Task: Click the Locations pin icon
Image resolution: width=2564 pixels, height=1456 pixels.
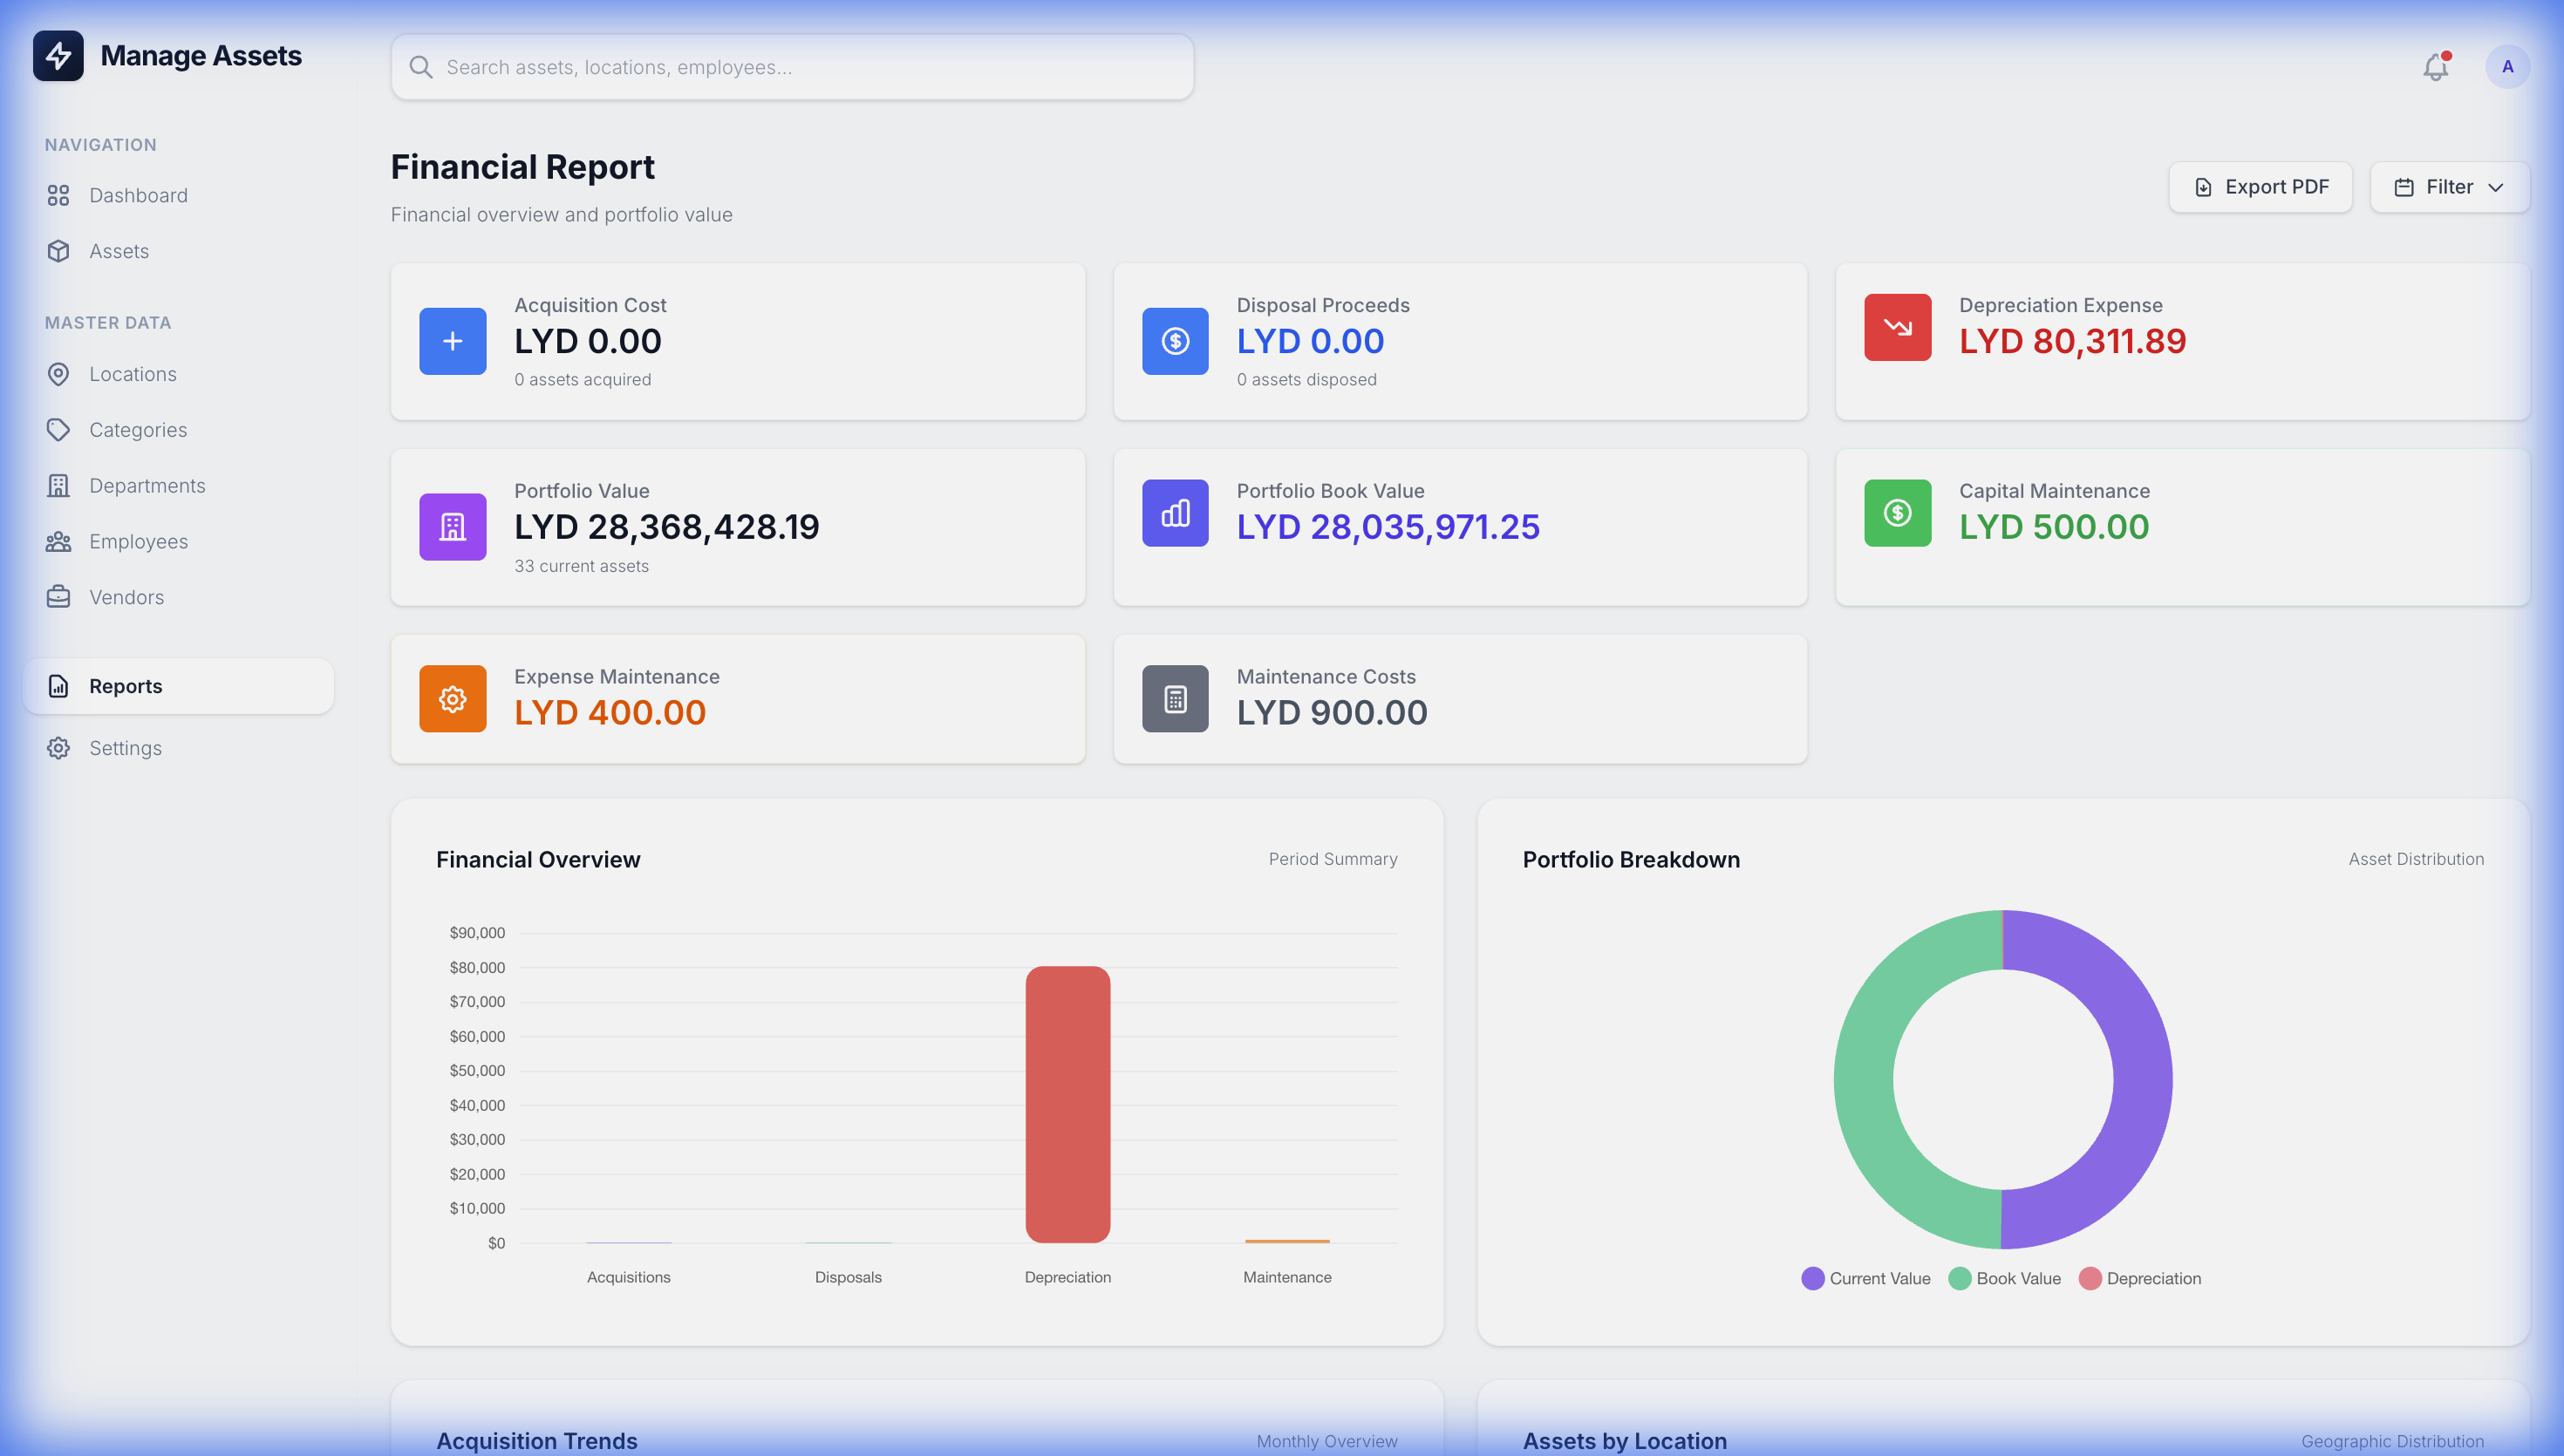Action: (x=59, y=374)
